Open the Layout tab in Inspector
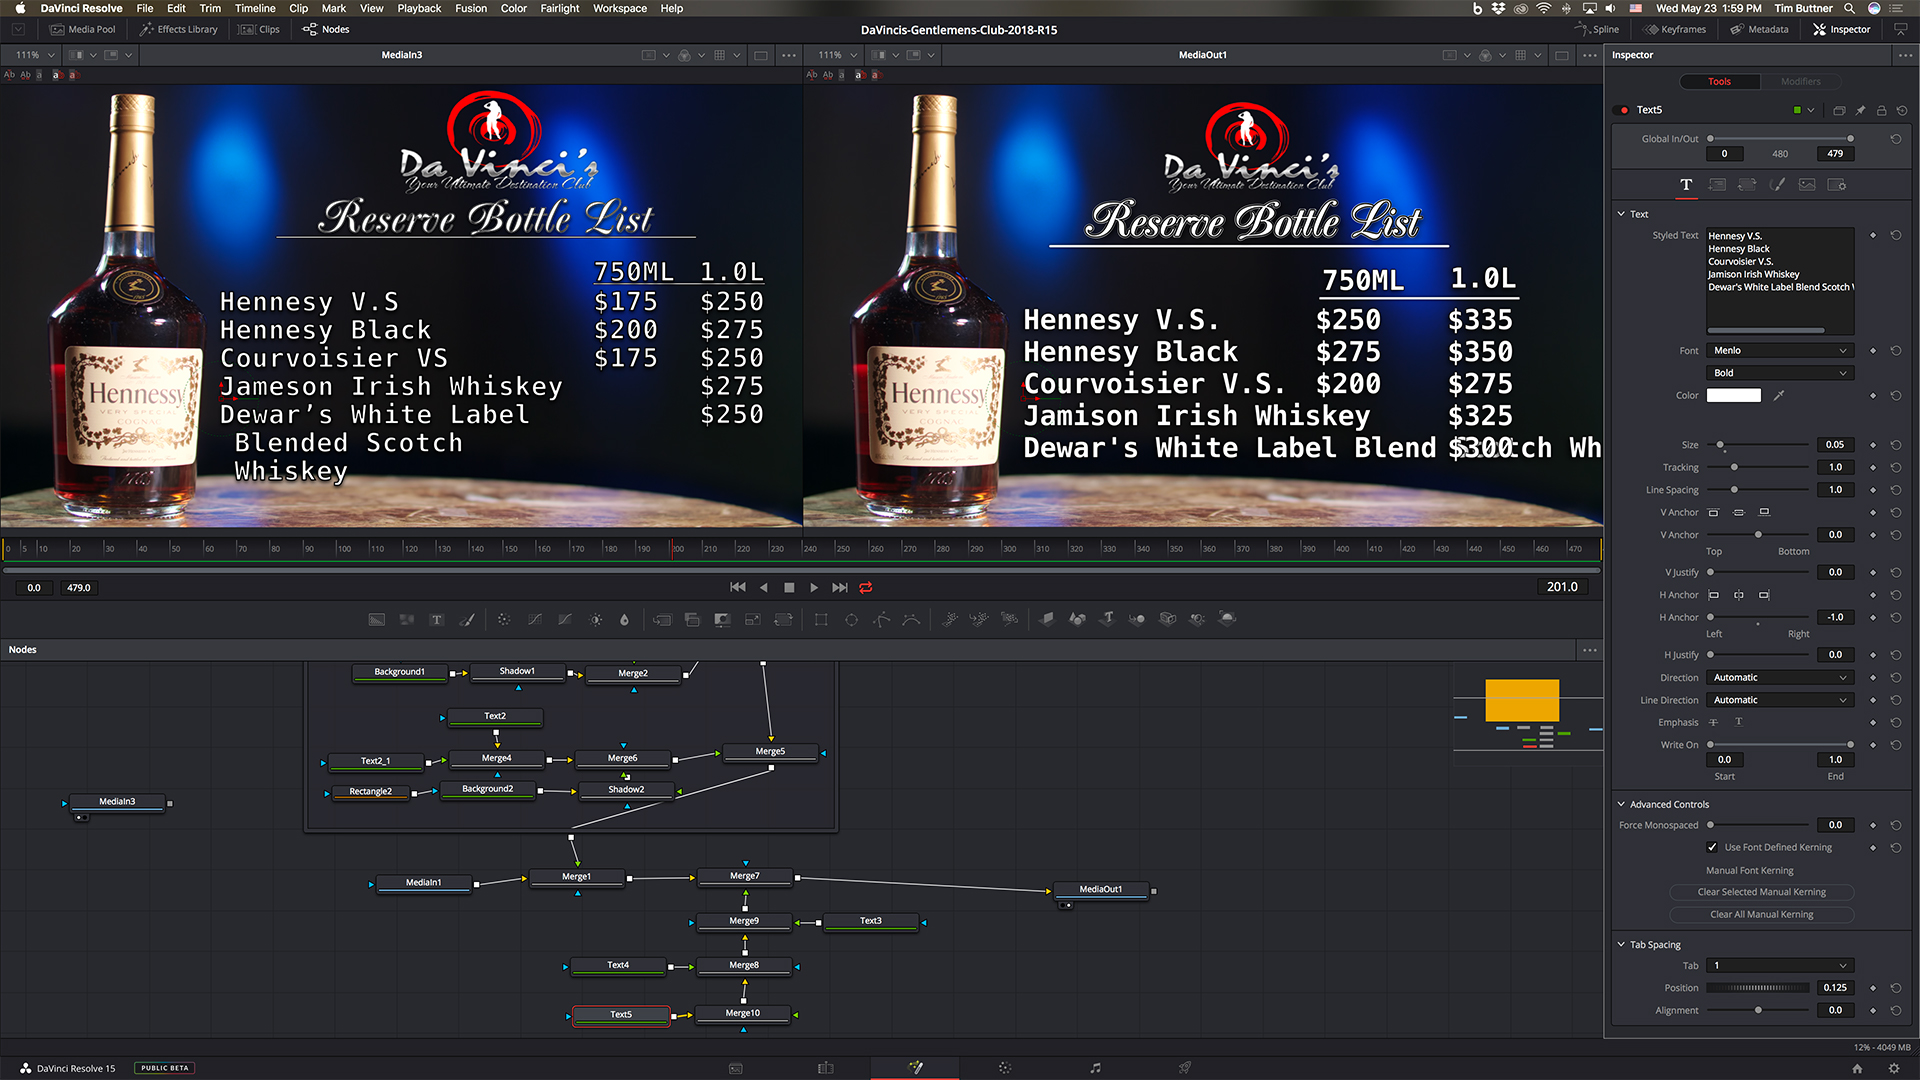Screen dimensions: 1920x1080 tap(1717, 185)
